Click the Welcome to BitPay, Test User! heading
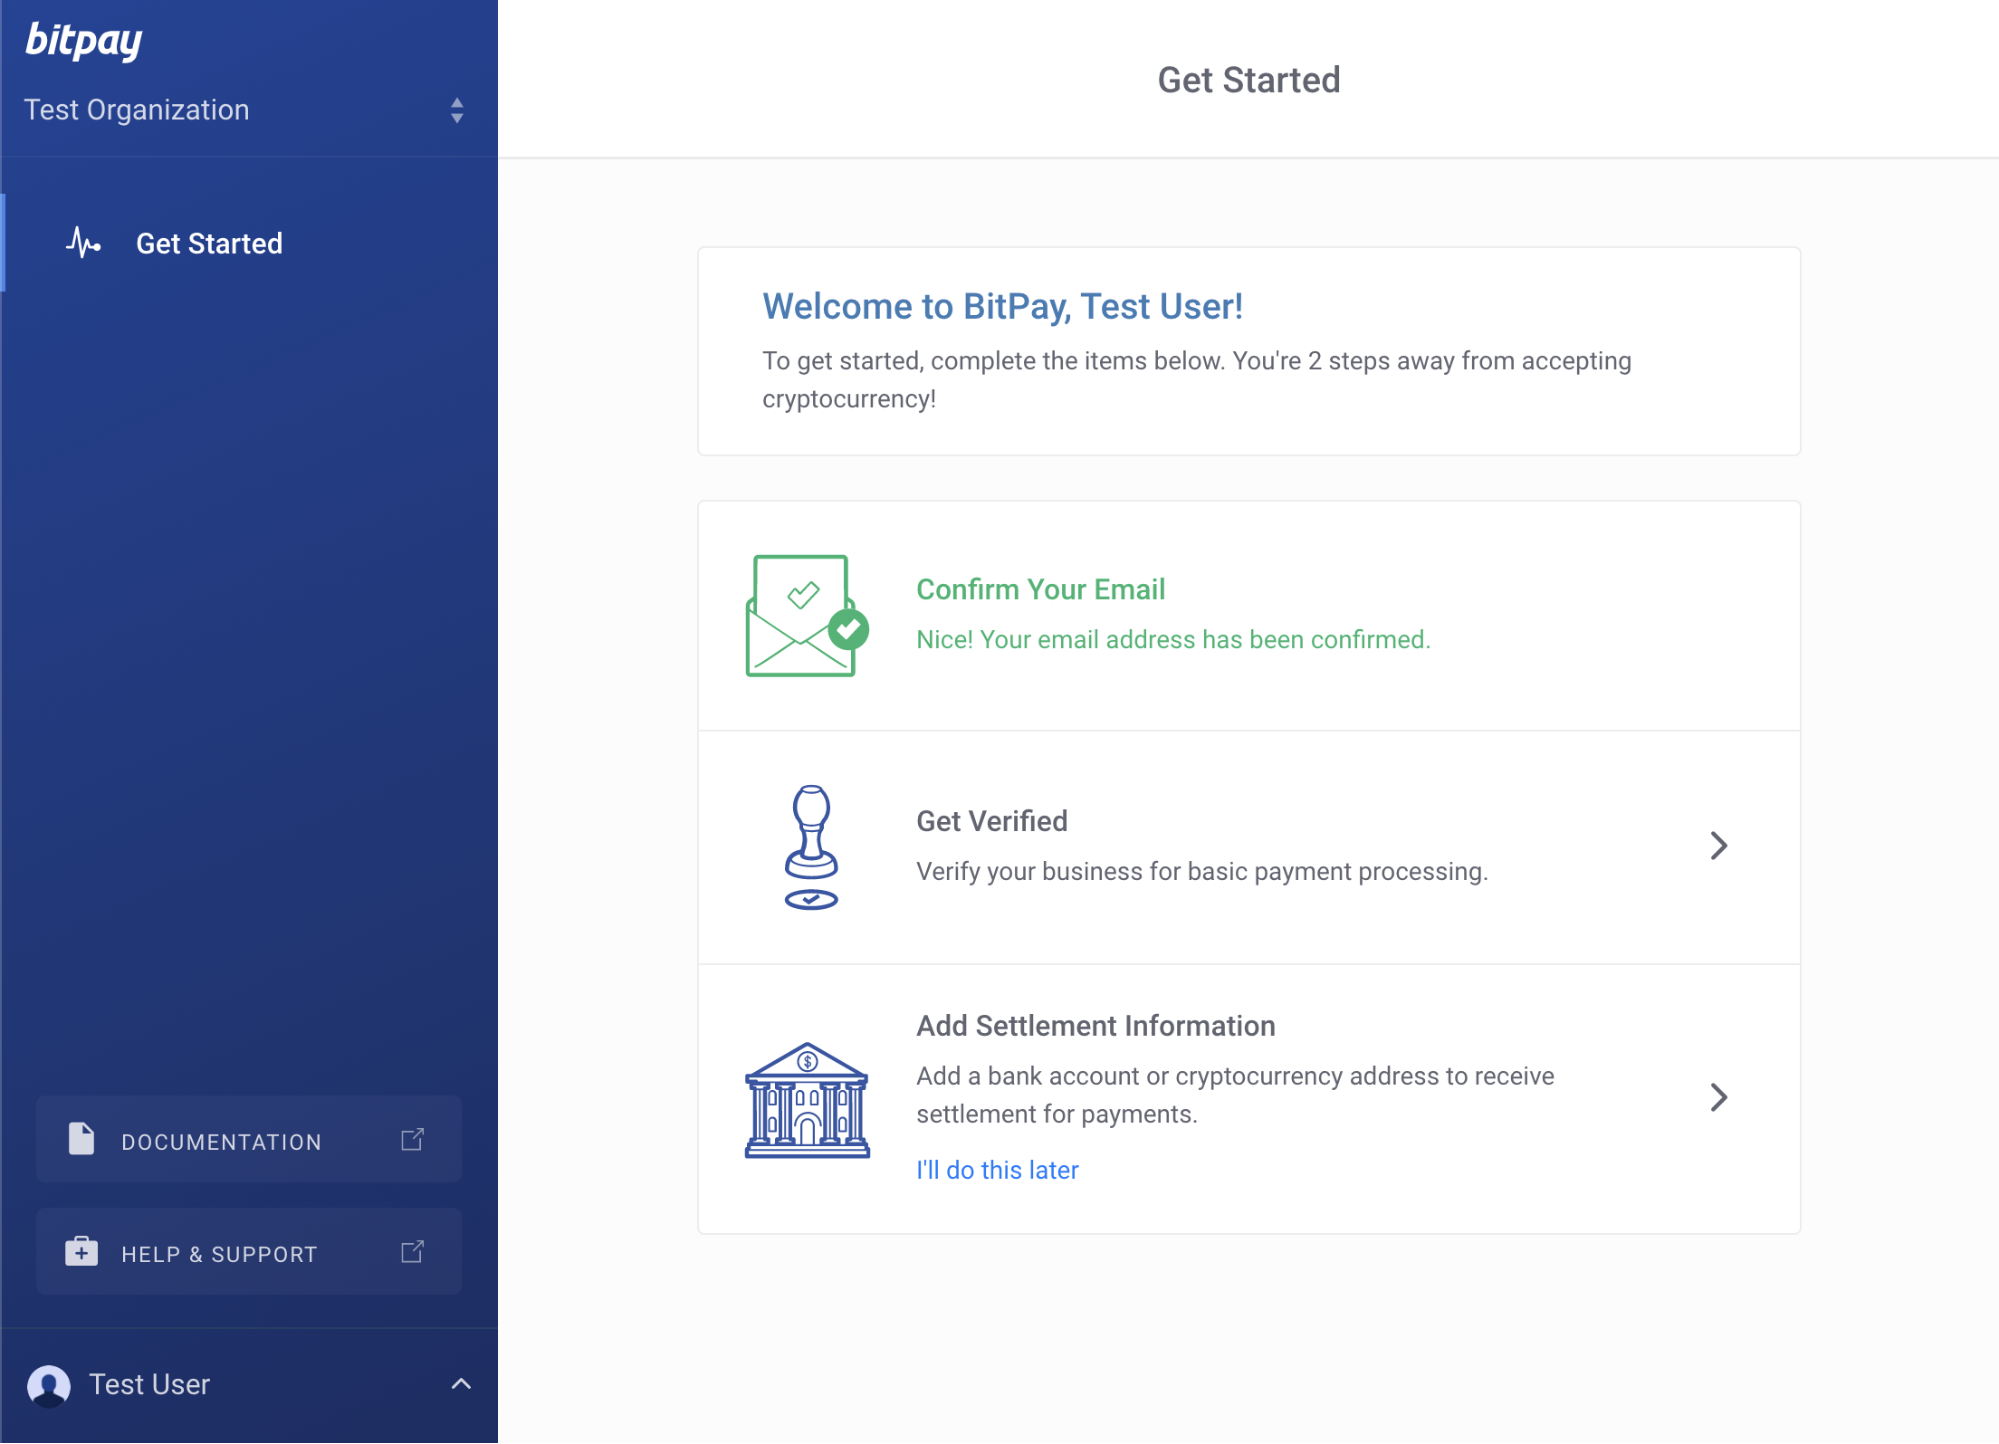 click(x=1003, y=307)
